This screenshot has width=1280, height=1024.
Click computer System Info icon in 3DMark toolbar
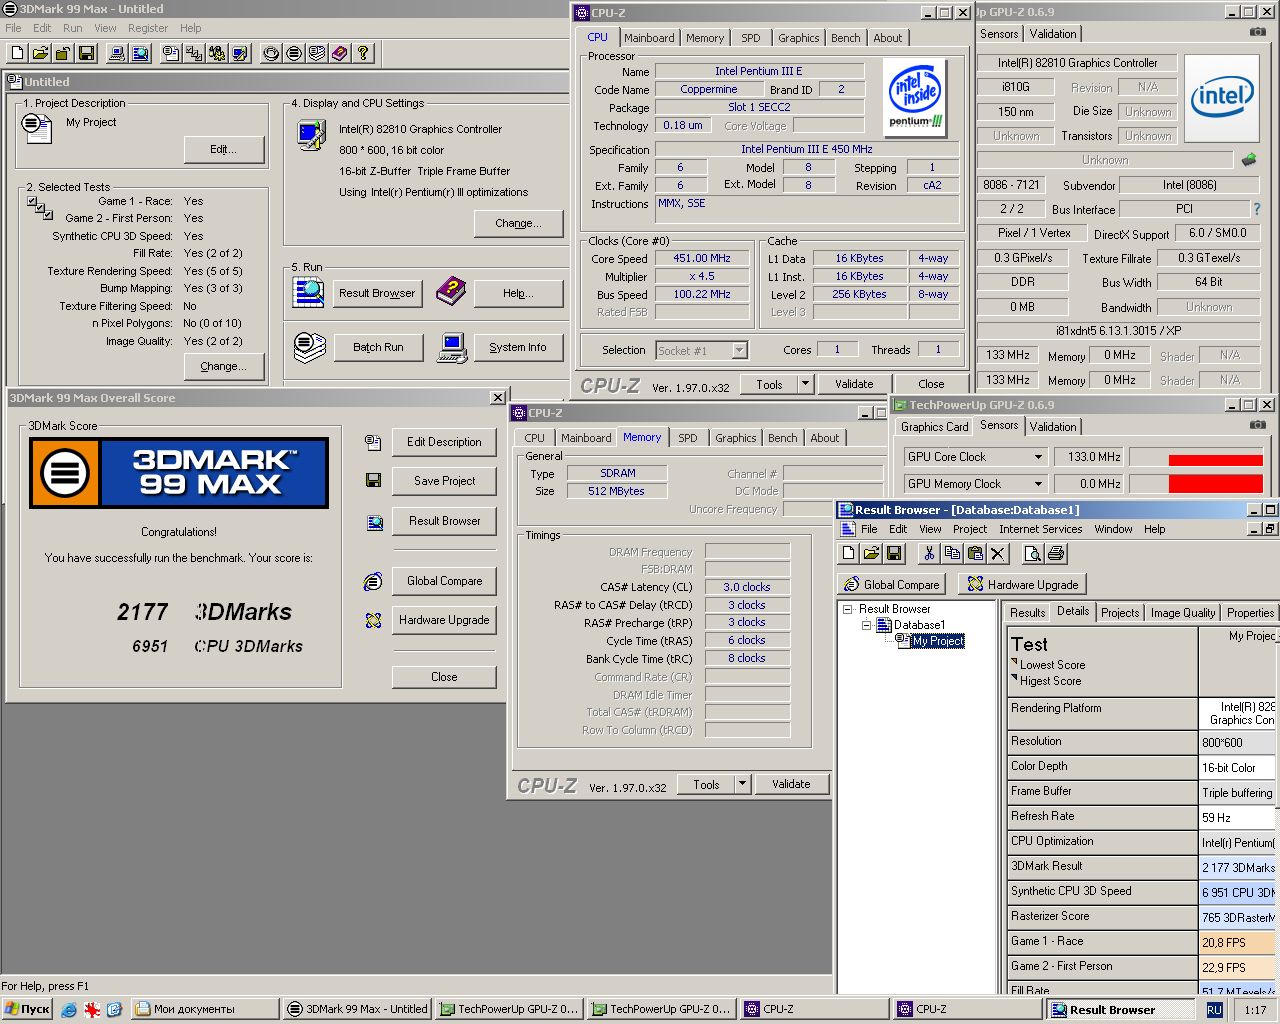click(x=117, y=53)
